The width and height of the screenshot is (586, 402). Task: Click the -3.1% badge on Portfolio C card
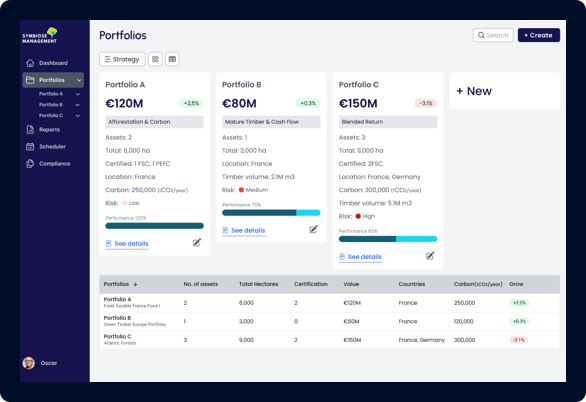(426, 103)
